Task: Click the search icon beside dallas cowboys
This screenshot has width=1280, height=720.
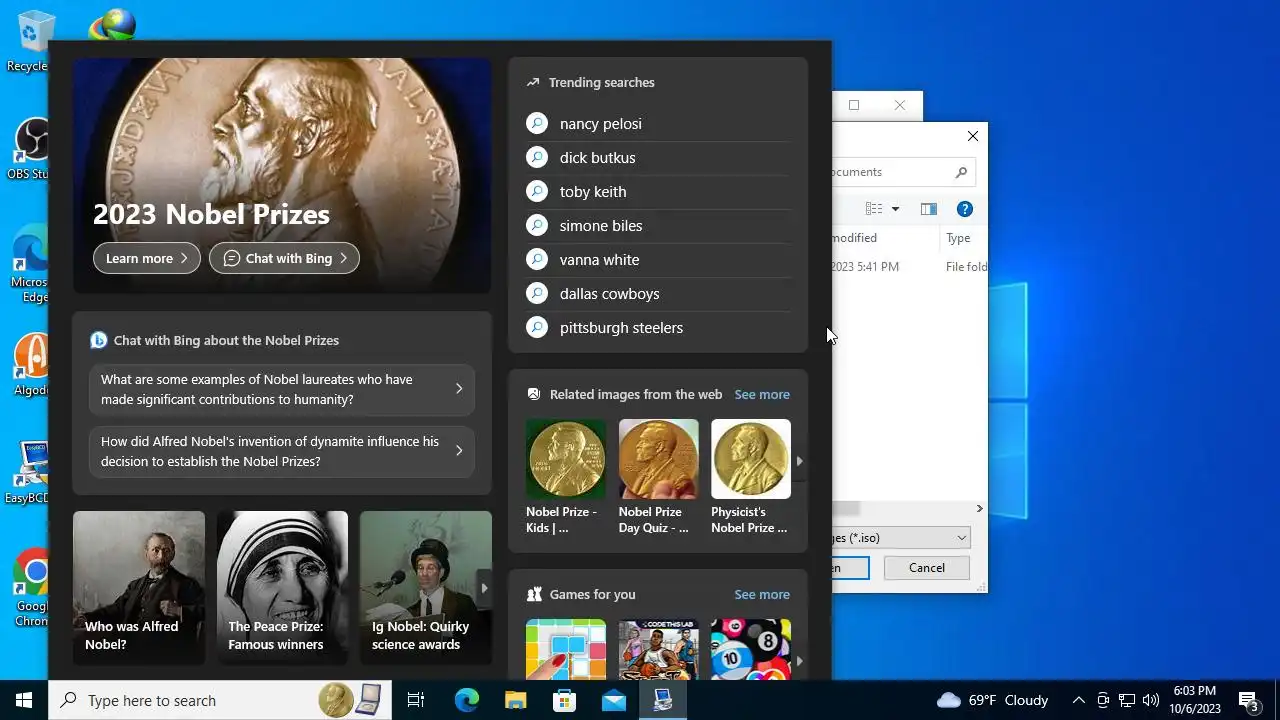Action: pyautogui.click(x=537, y=293)
